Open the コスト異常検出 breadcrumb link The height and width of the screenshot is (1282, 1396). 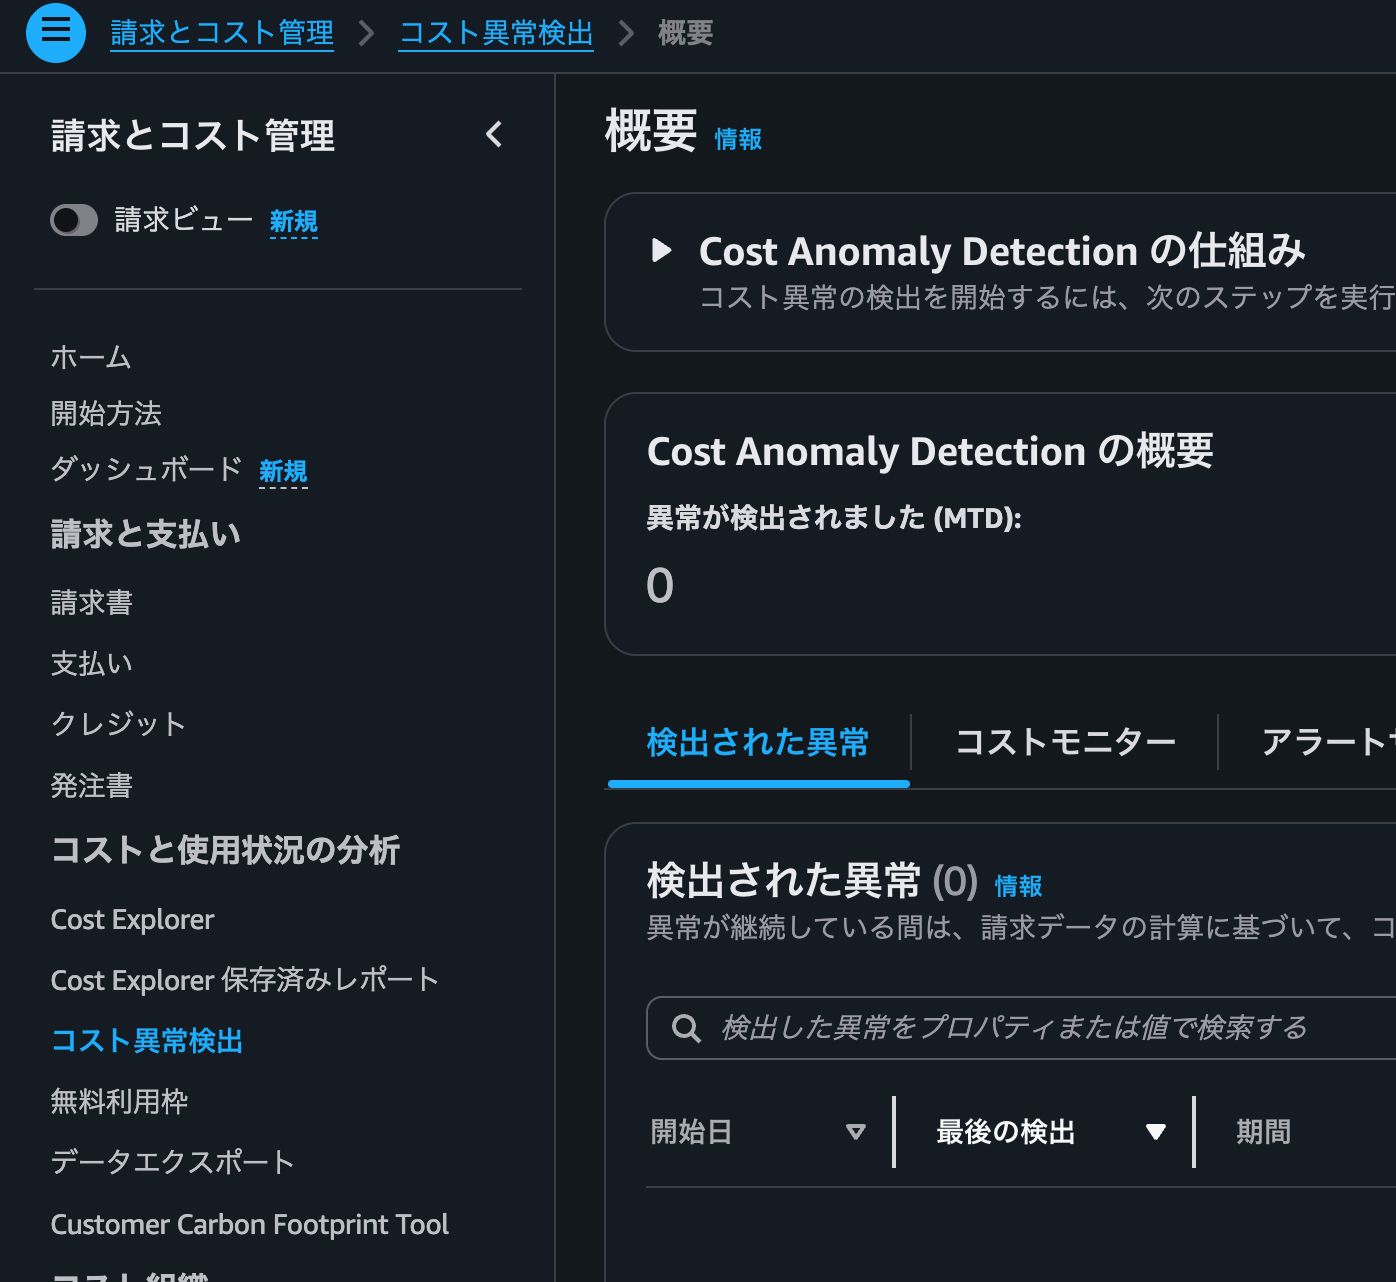[495, 32]
